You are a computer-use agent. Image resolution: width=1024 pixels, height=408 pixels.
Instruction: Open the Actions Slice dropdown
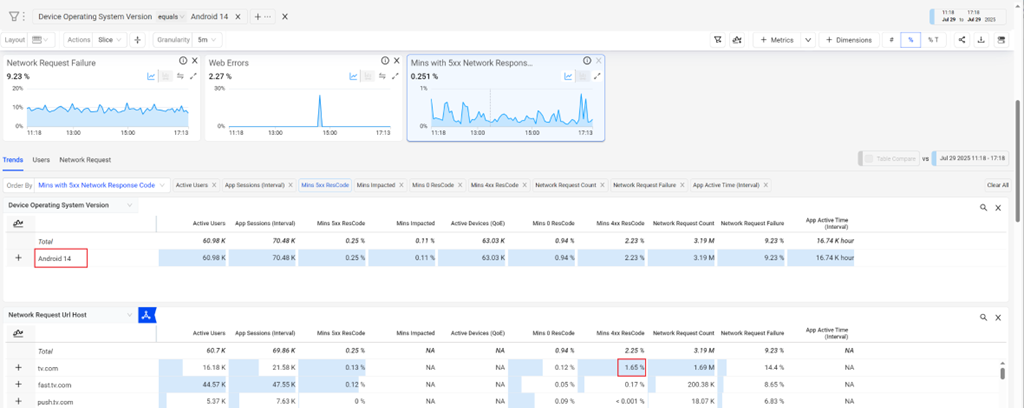tap(110, 40)
